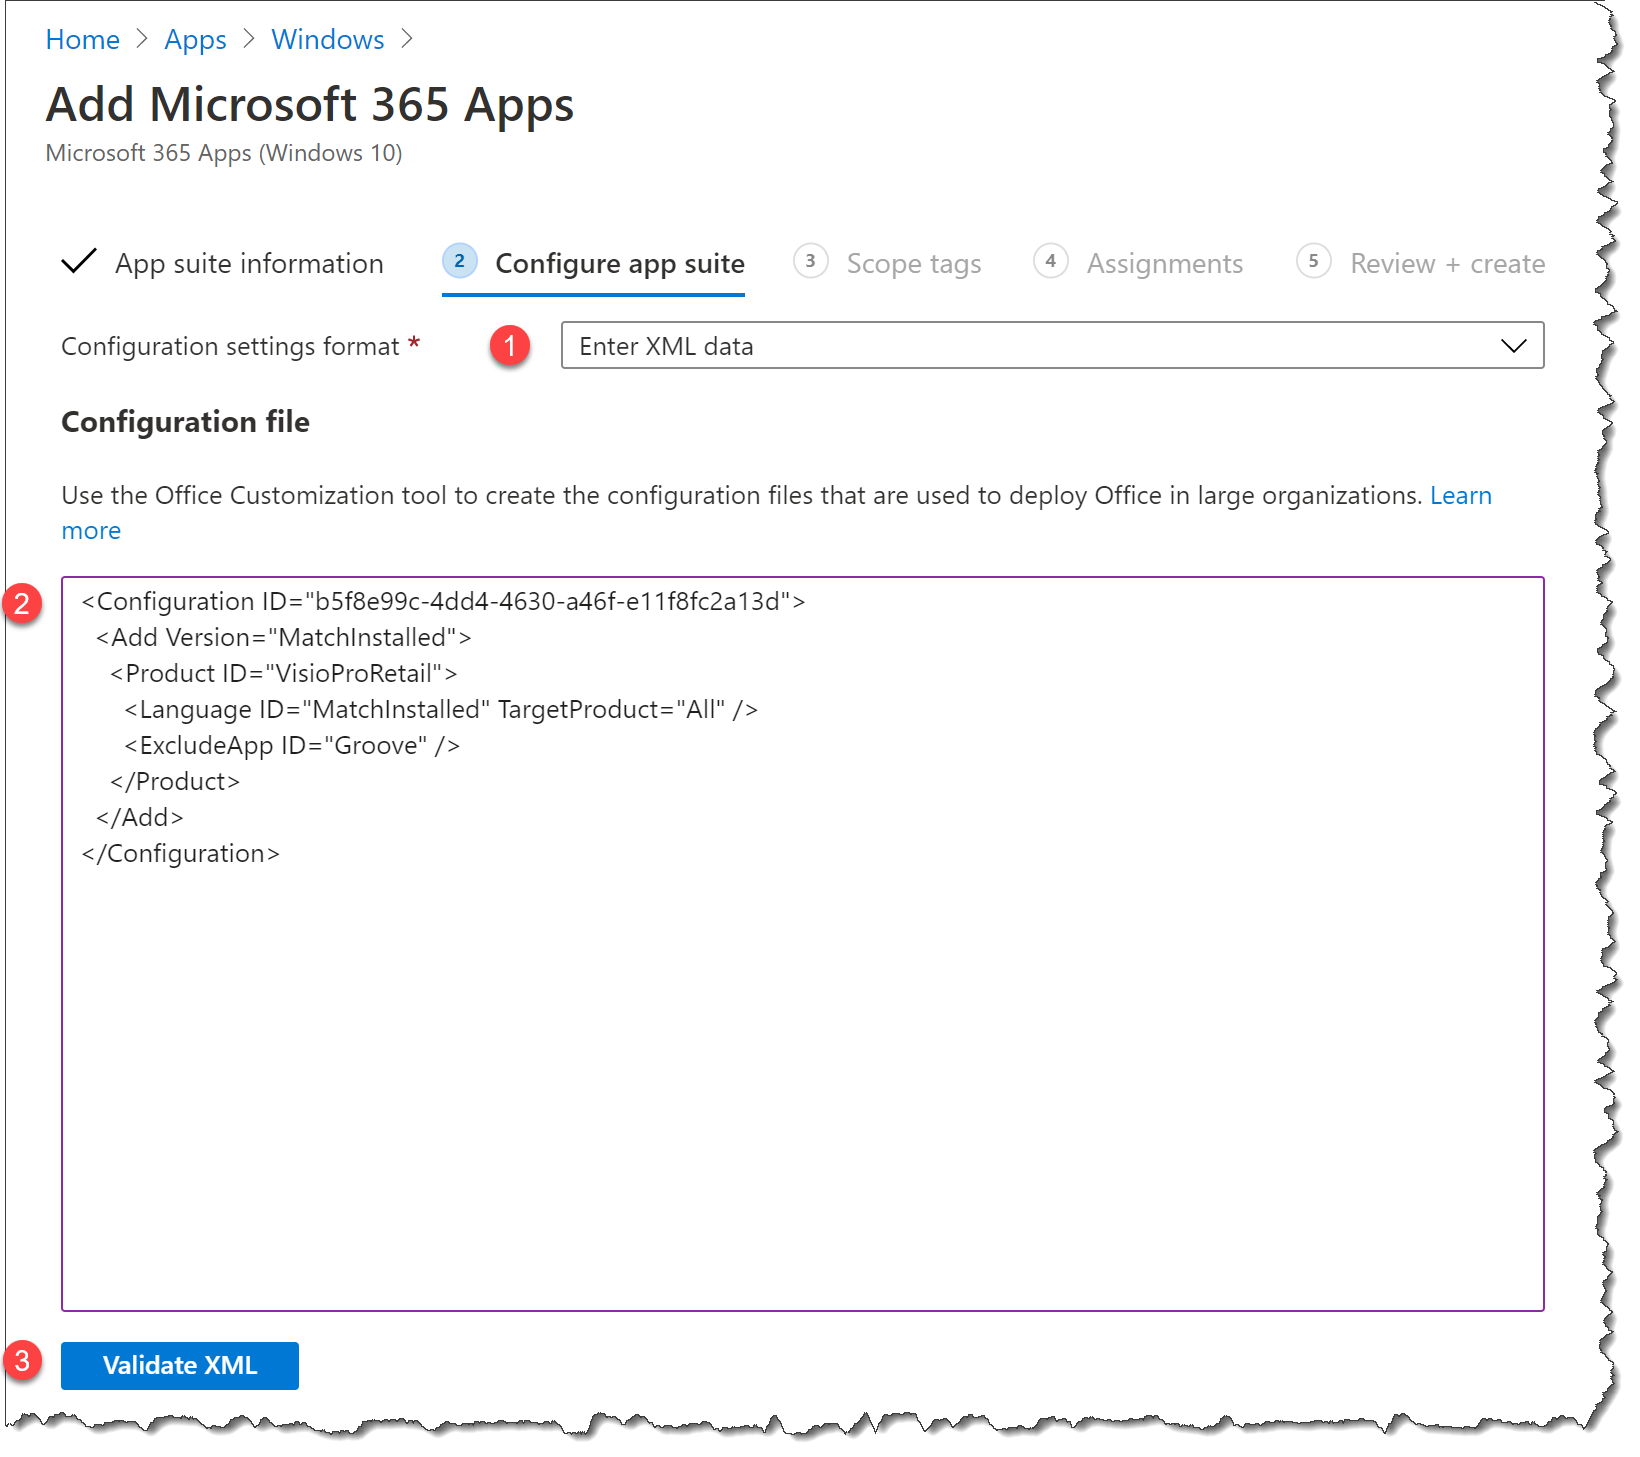This screenshot has width=1640, height=1457.
Task: Expand the dropdown using its chevron arrow
Action: (1513, 346)
